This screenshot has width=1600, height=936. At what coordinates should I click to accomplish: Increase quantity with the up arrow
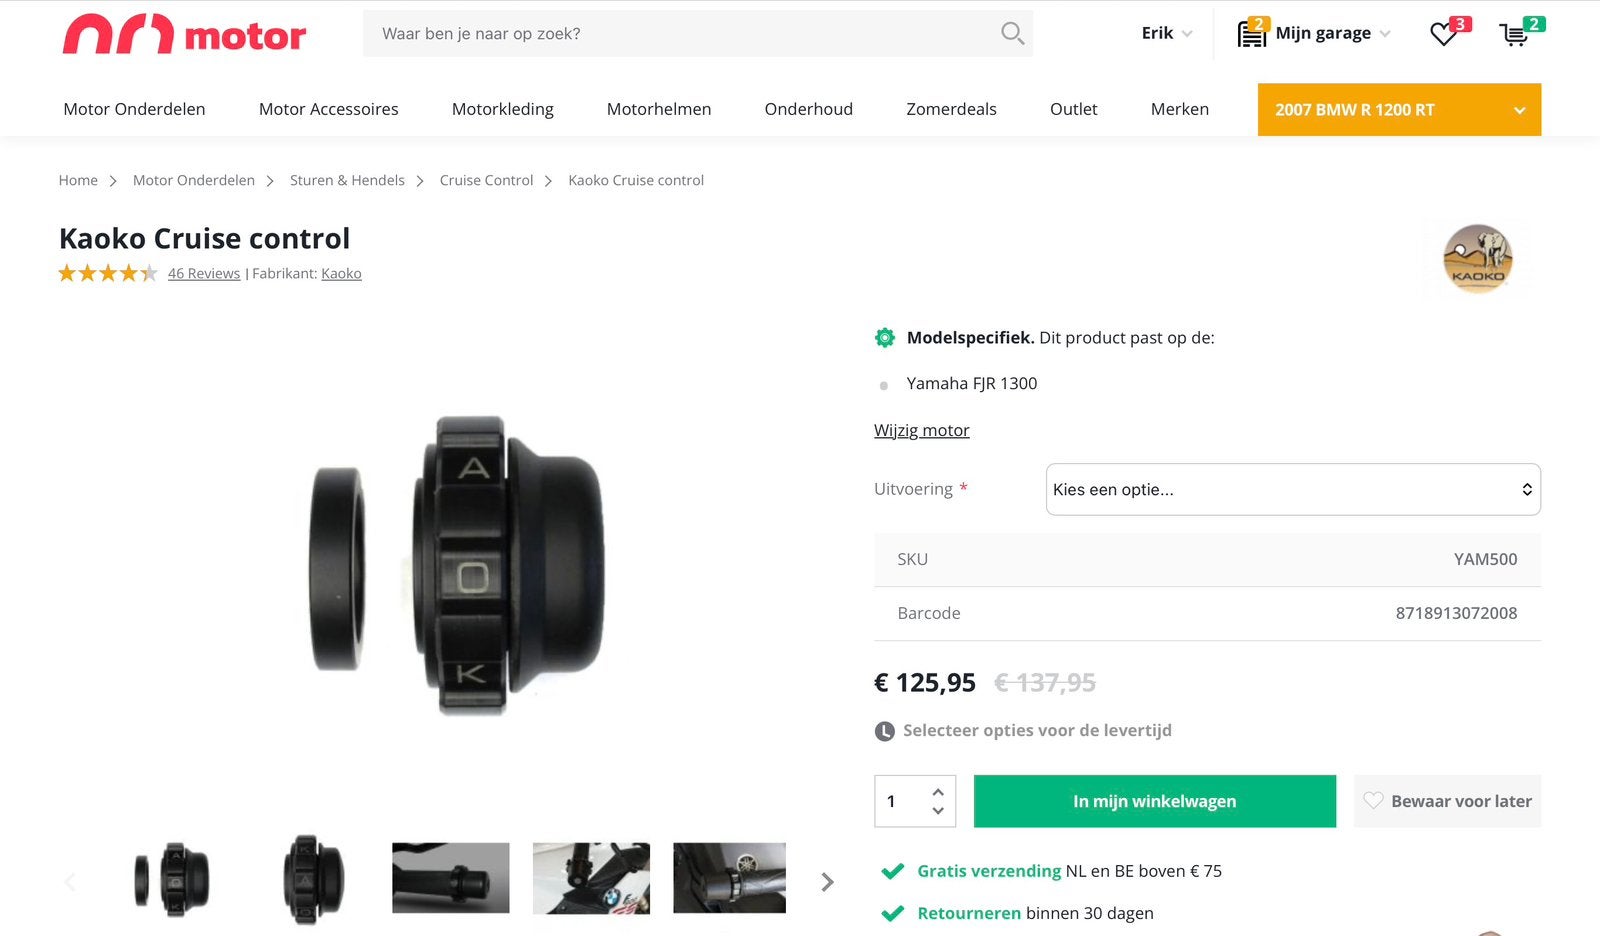pos(938,792)
